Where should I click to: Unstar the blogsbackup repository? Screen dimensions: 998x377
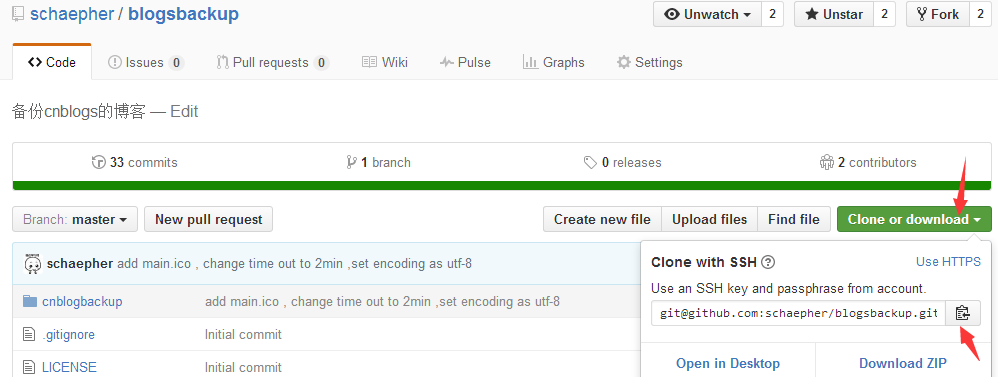pos(834,14)
